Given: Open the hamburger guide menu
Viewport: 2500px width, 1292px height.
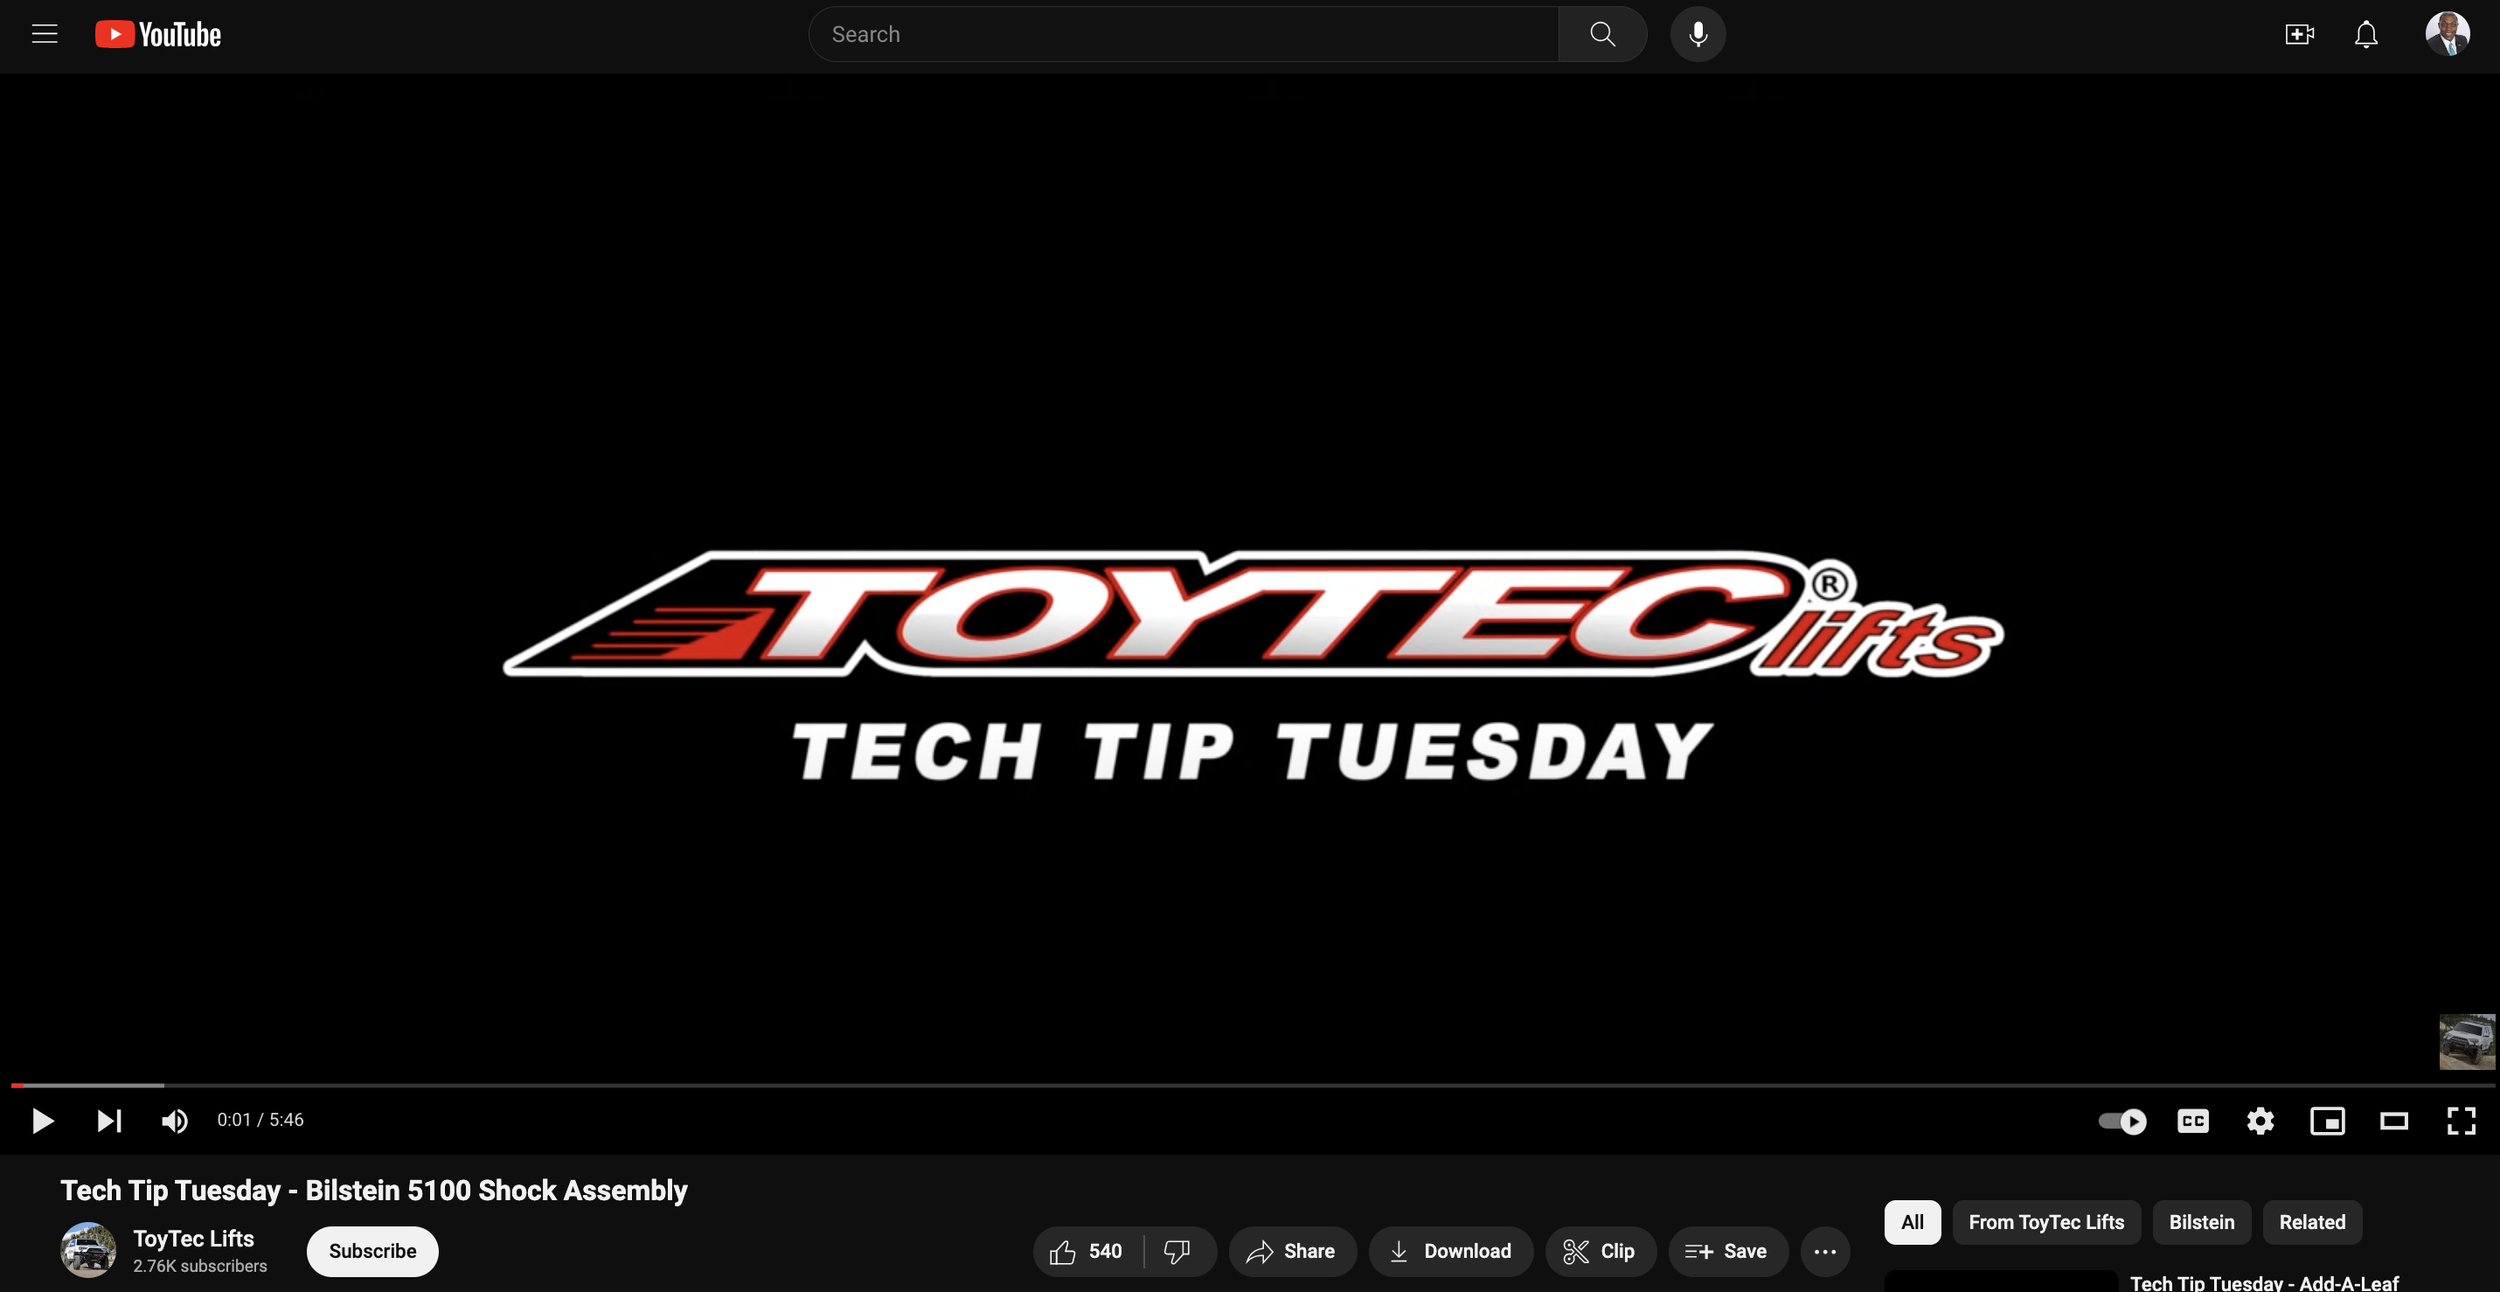Looking at the screenshot, I should point(44,35).
